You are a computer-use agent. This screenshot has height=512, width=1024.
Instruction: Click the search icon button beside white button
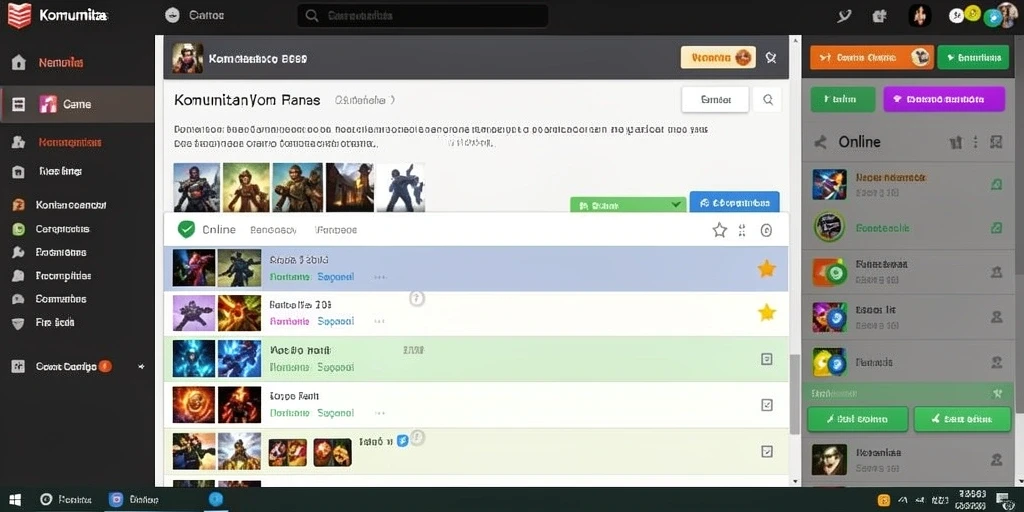767,100
